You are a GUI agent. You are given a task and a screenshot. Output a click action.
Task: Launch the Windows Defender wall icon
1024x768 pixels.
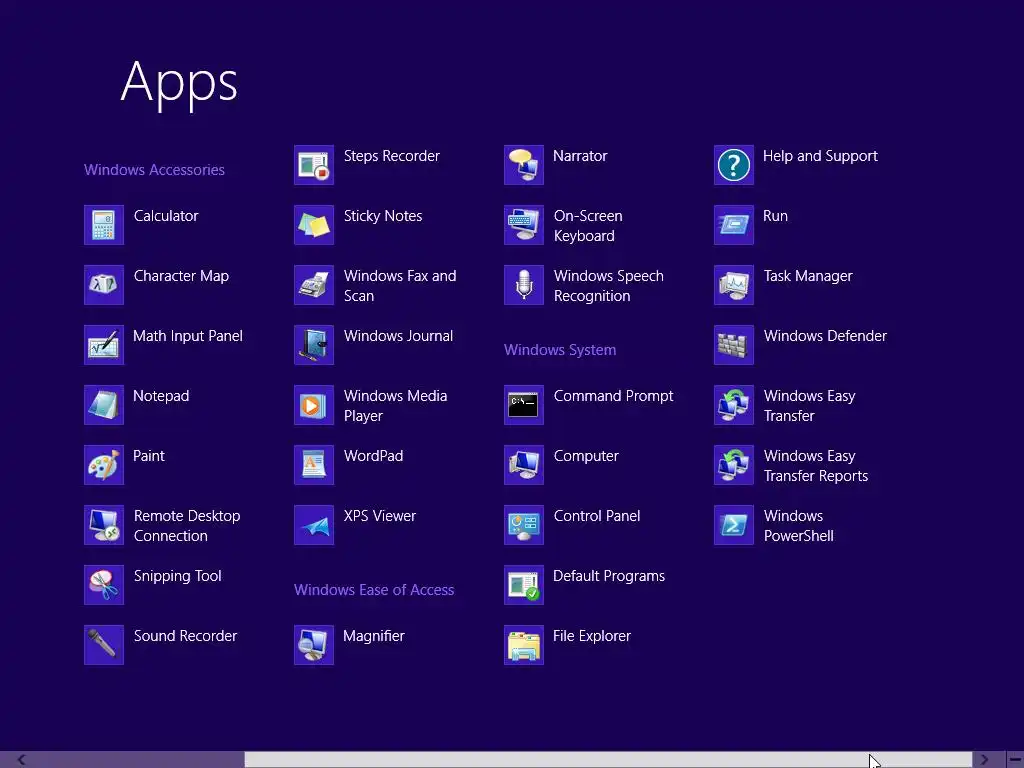click(x=734, y=345)
